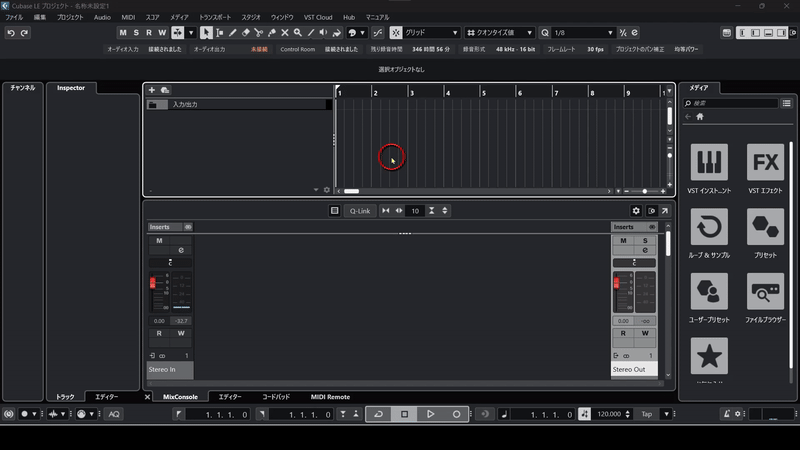Viewport: 800px width, 450px height.
Task: Open User Presets tile
Action: click(x=709, y=291)
